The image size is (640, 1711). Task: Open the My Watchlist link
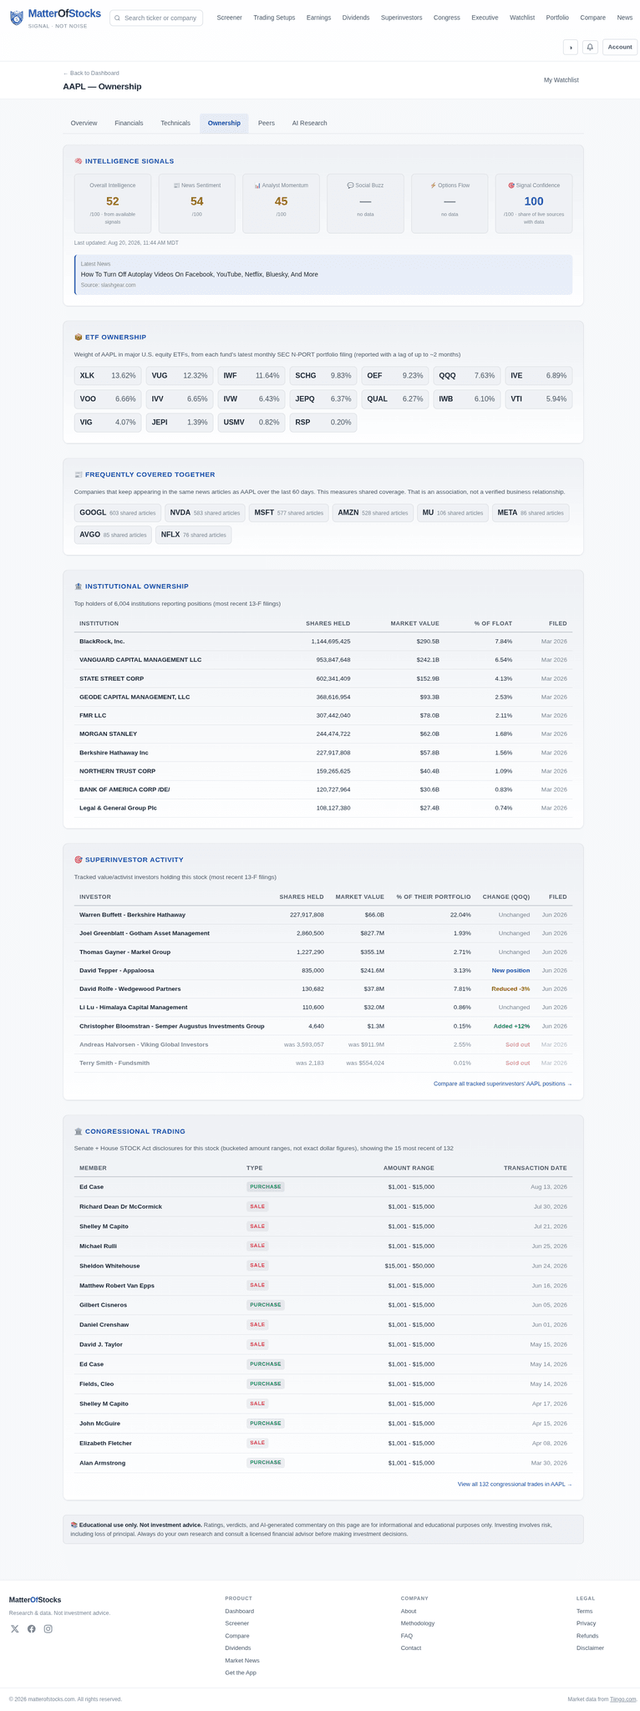[x=561, y=80]
